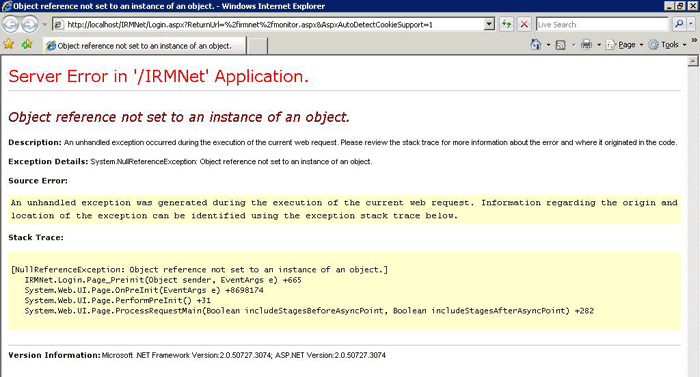Image resolution: width=700 pixels, height=377 pixels.
Task: Click the italic 'Object reference not set' heading
Action: pyautogui.click(x=179, y=117)
